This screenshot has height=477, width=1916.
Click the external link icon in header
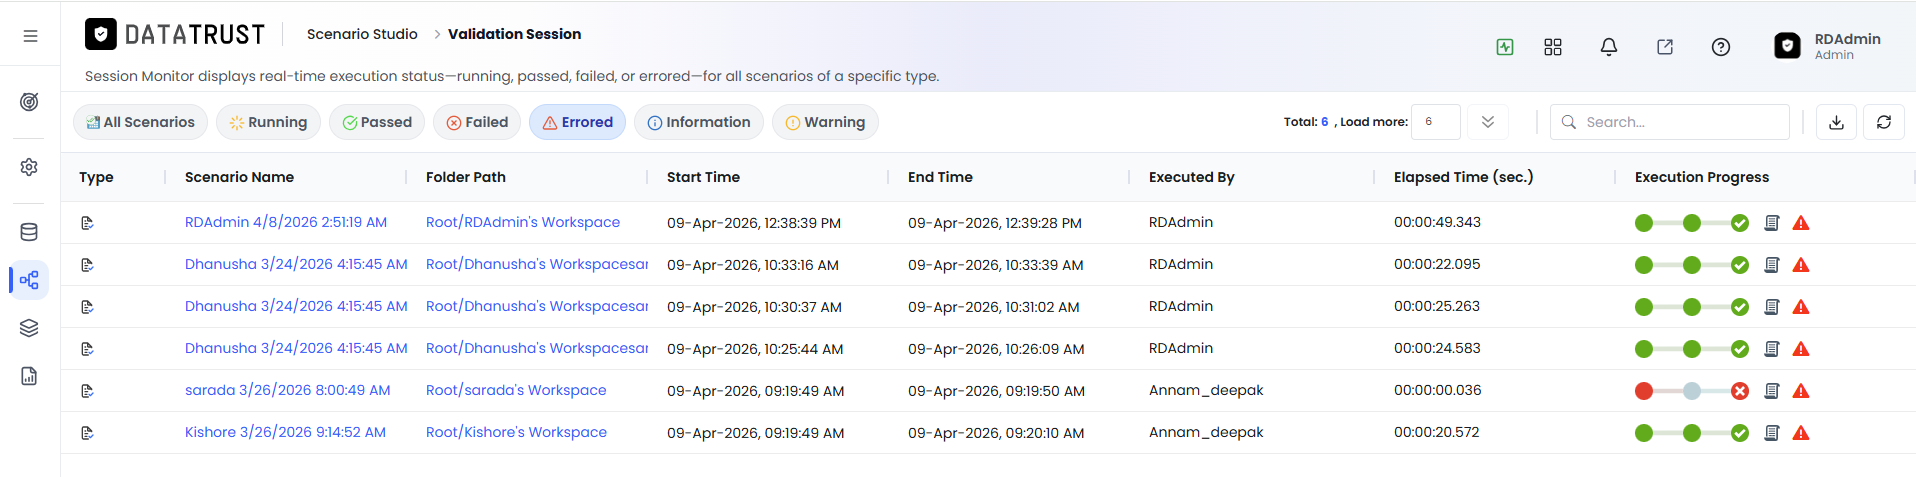1665,47
